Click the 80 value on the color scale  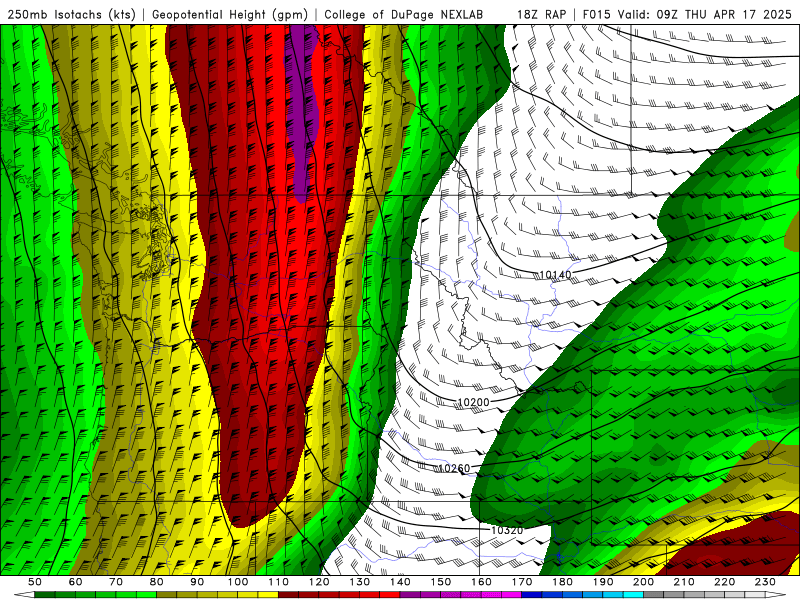[x=156, y=582]
